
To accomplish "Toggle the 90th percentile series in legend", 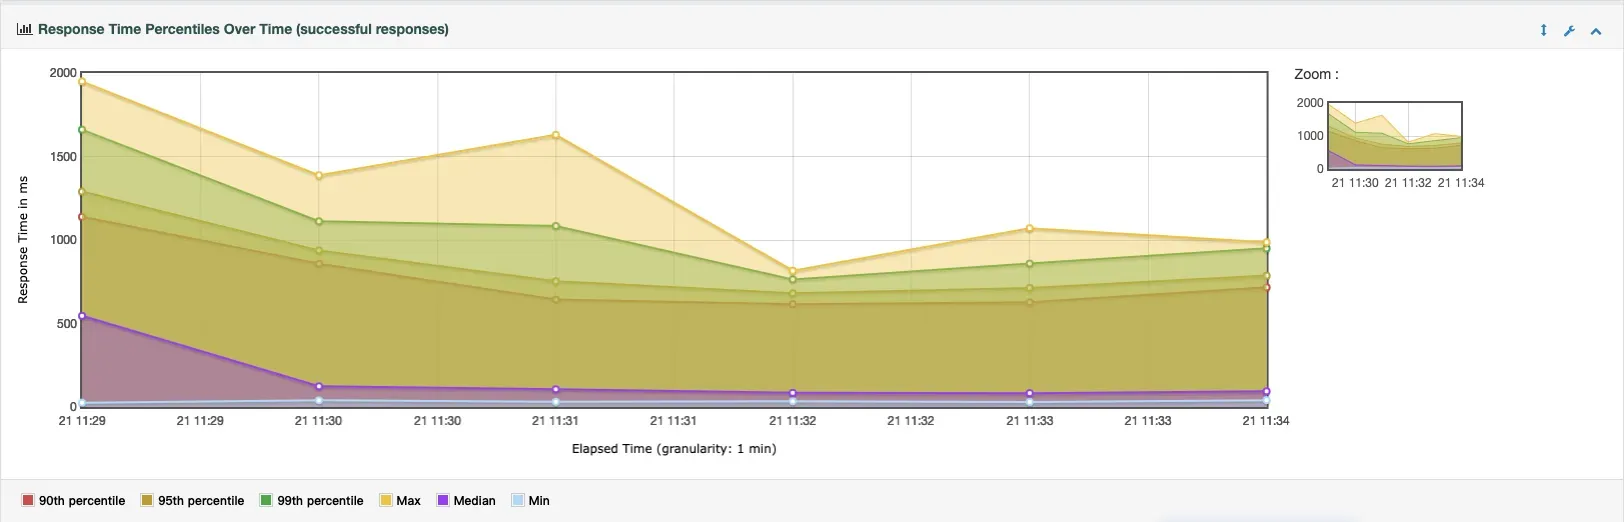I will (82, 501).
